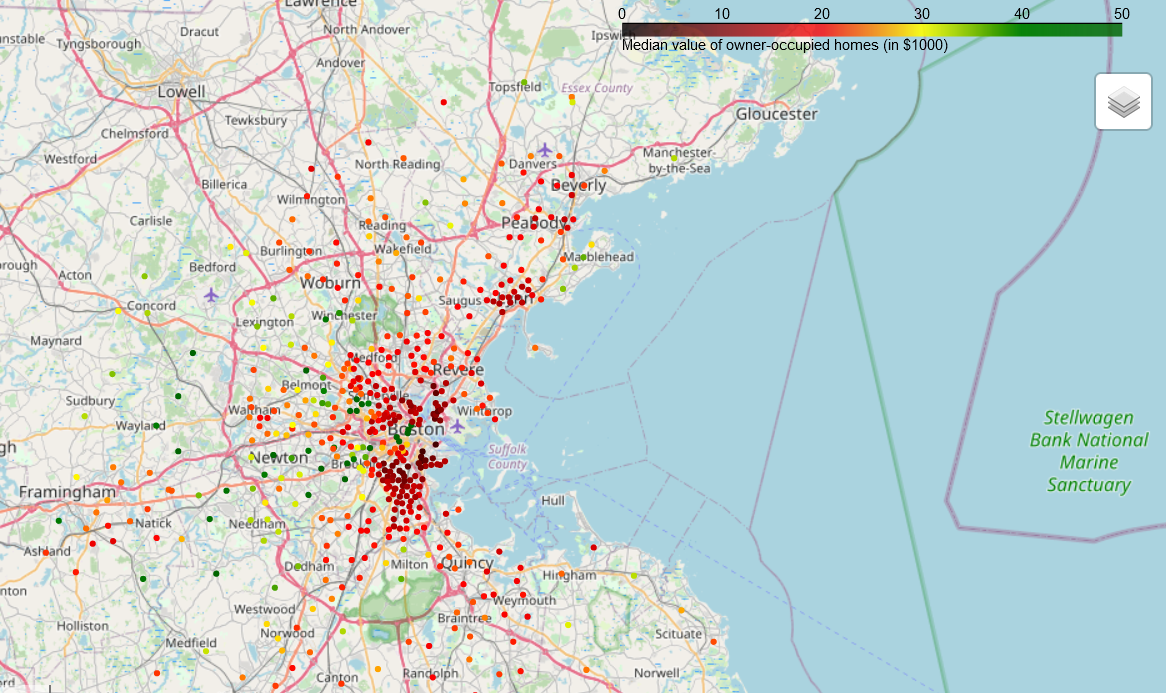
Task: Click the 'Woburn' city label
Action: coord(330,283)
